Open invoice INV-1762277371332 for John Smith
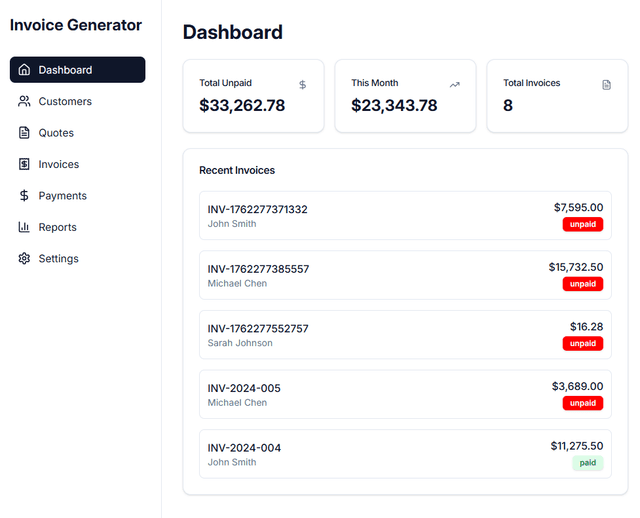This screenshot has width=640, height=518. pos(258,210)
